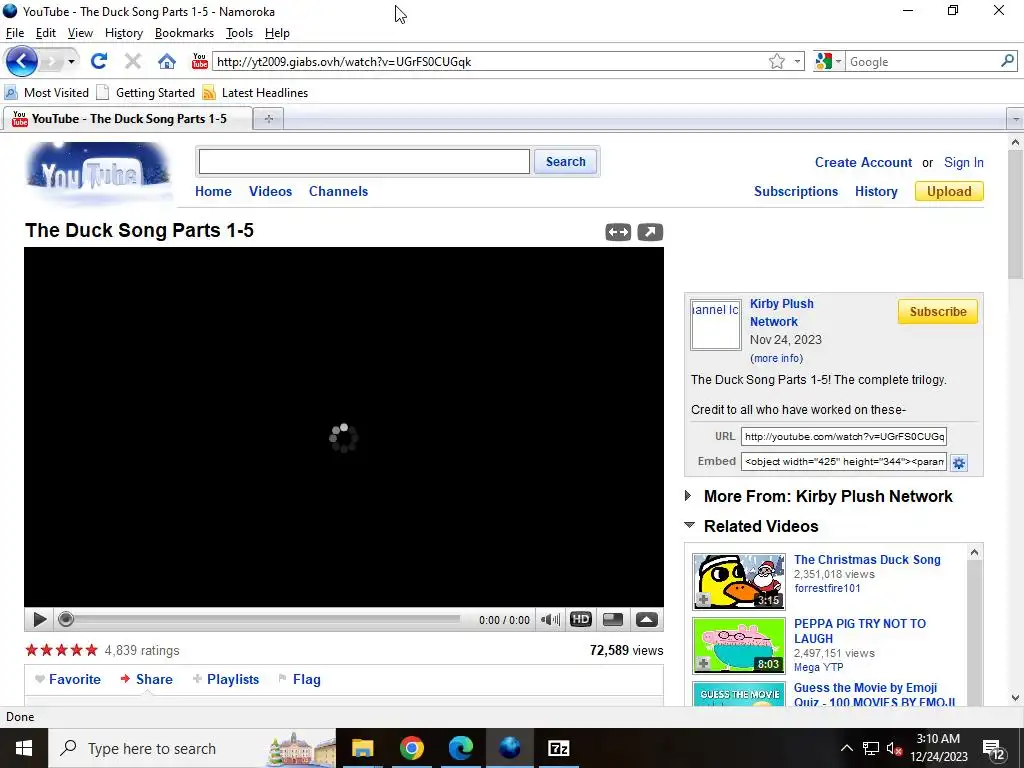Viewport: 1024px width, 768px height.
Task: Click the search magnifier in Google box
Action: (1007, 61)
